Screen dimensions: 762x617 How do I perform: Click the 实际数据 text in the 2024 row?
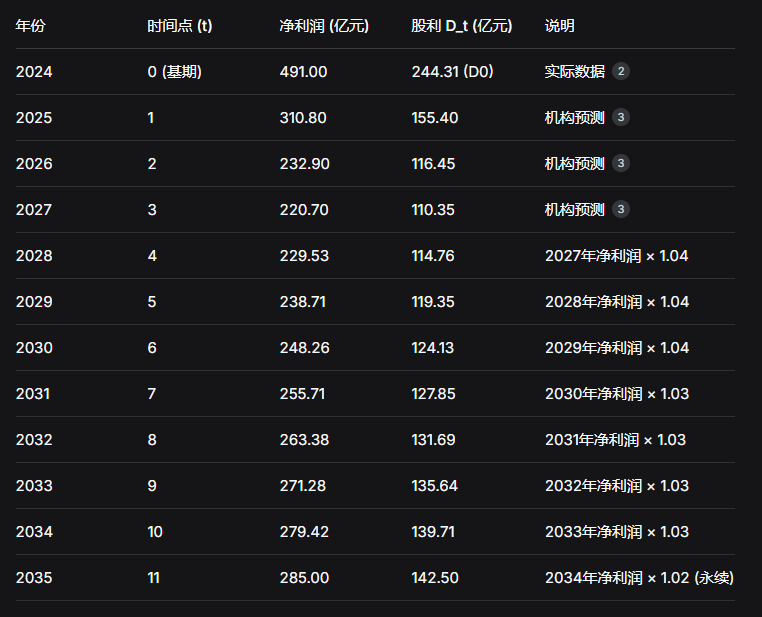click(575, 71)
